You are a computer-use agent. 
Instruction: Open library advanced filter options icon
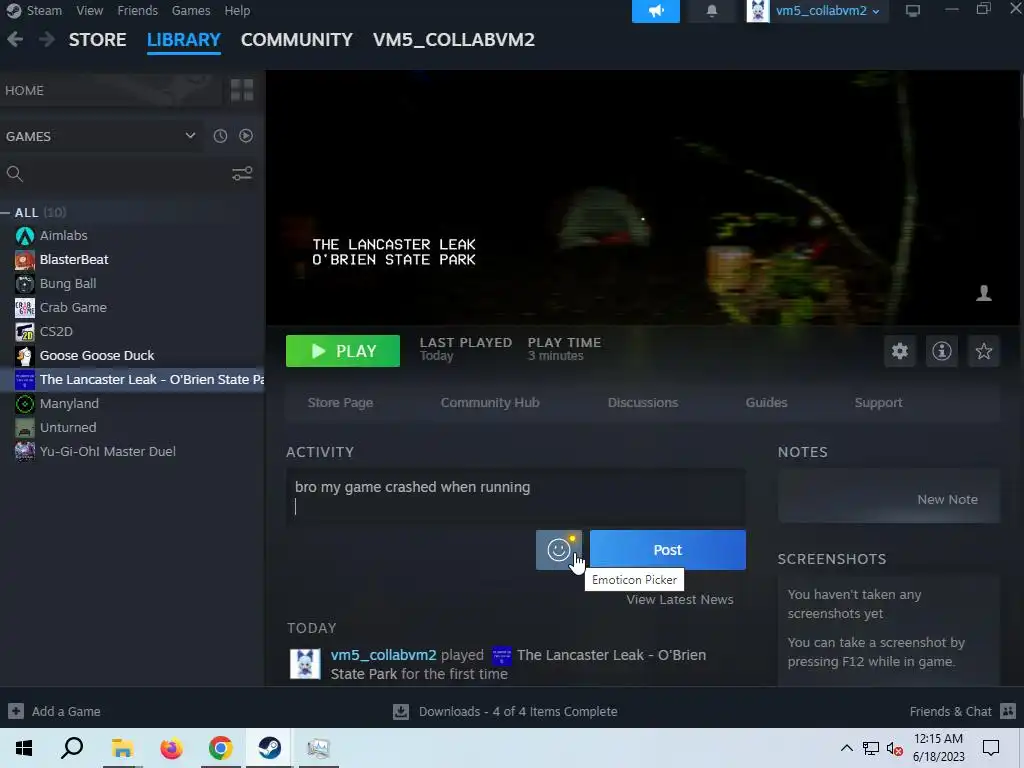[242, 174]
